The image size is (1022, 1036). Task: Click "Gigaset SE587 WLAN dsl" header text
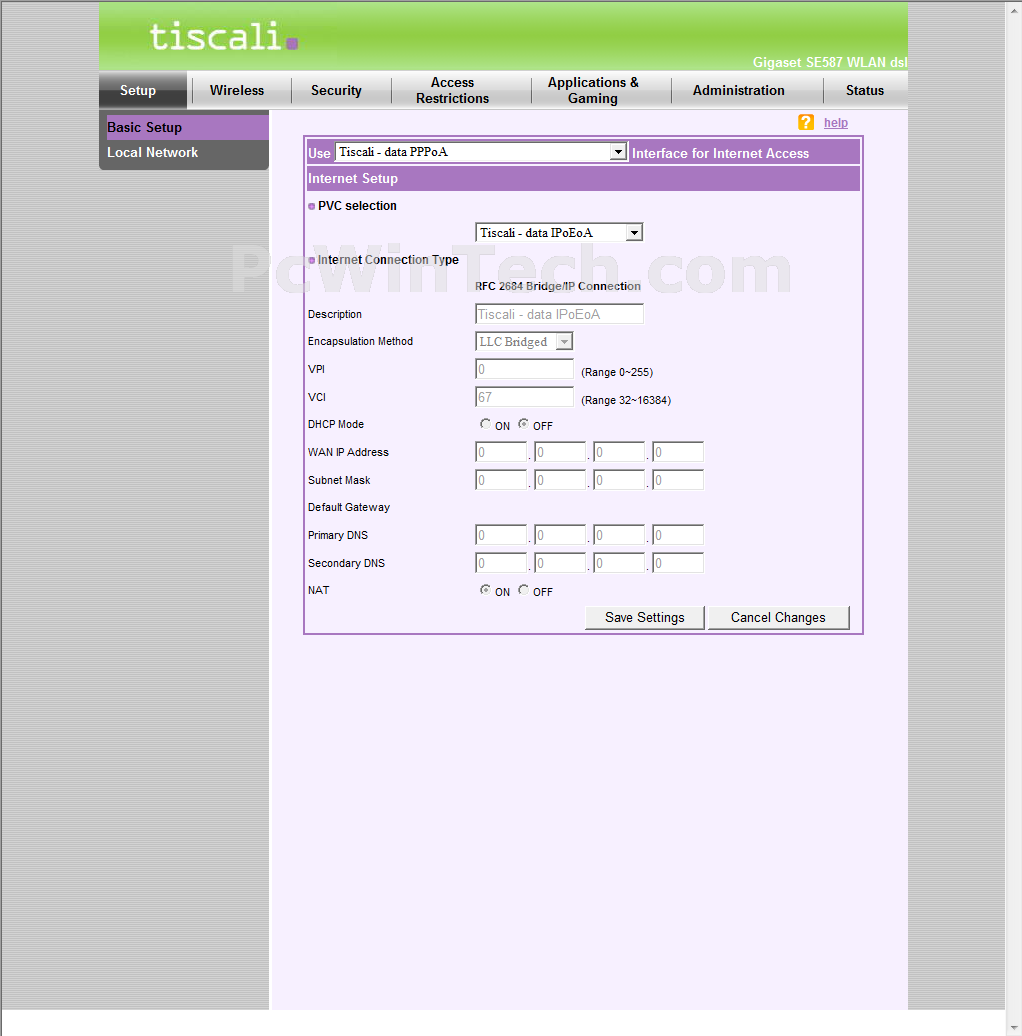(830, 62)
